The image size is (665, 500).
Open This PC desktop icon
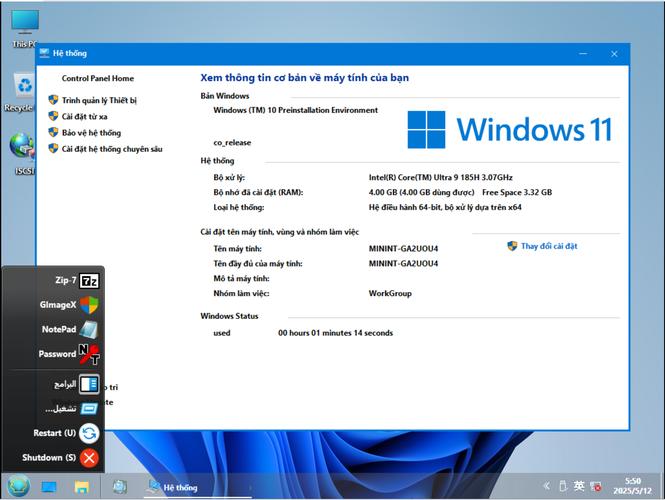click(x=25, y=29)
